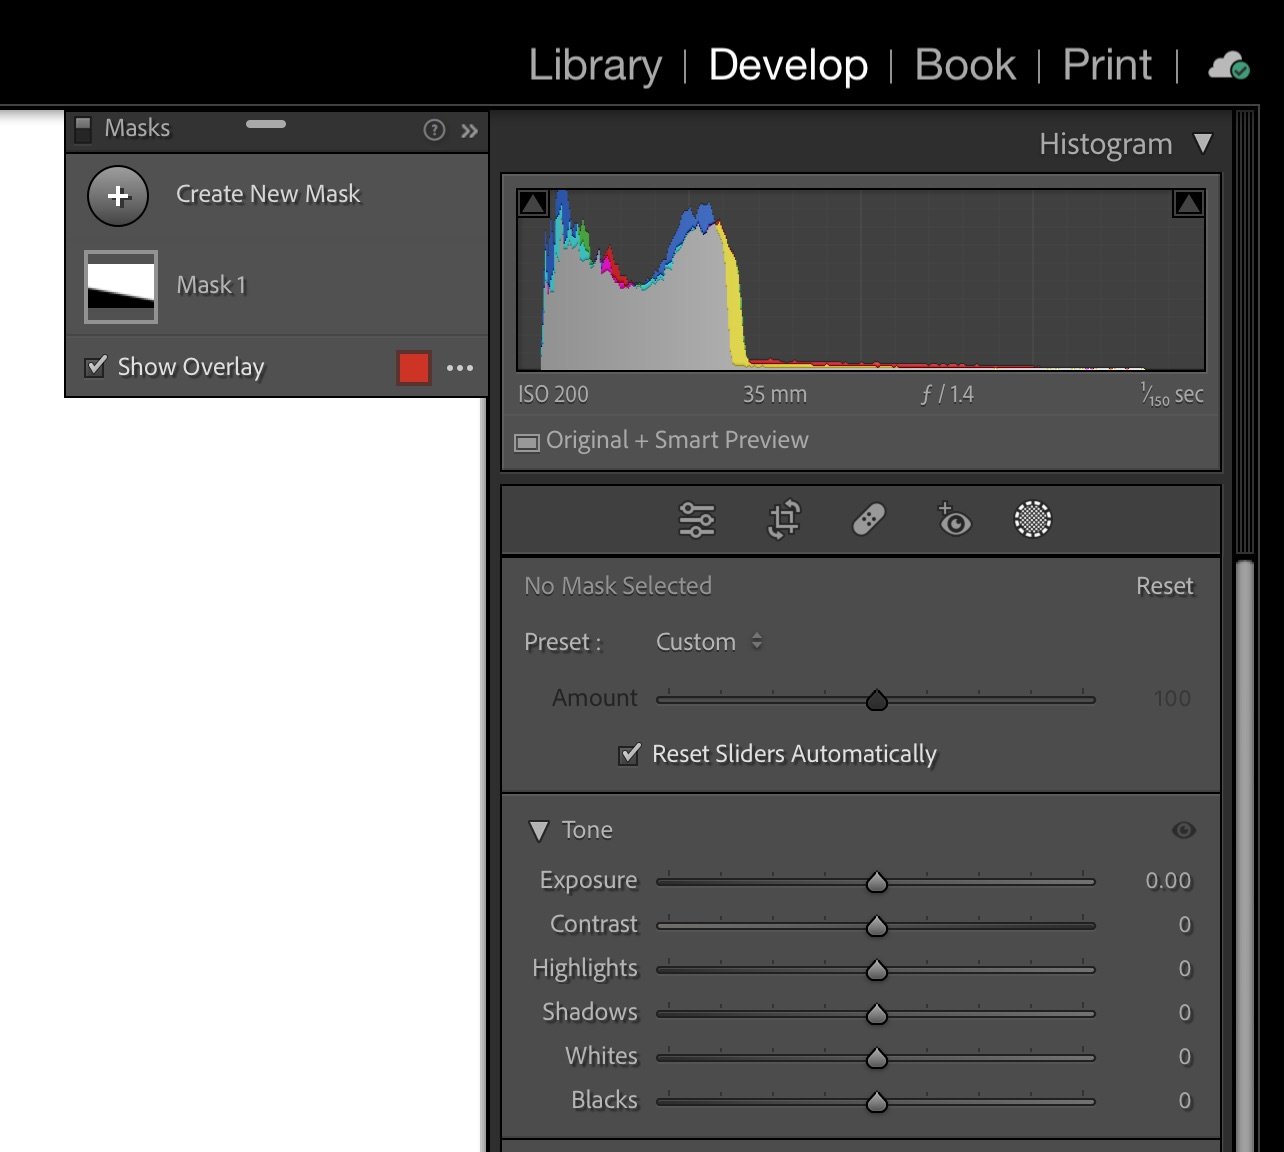Click the Blacks value field

pyautogui.click(x=1185, y=1101)
